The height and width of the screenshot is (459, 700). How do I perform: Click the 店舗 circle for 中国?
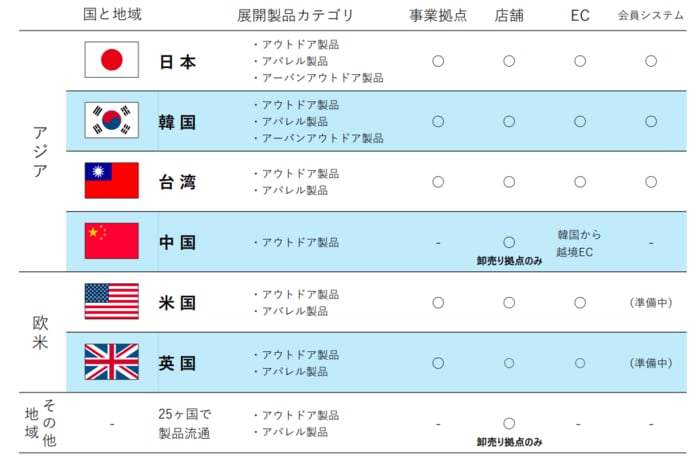509,242
